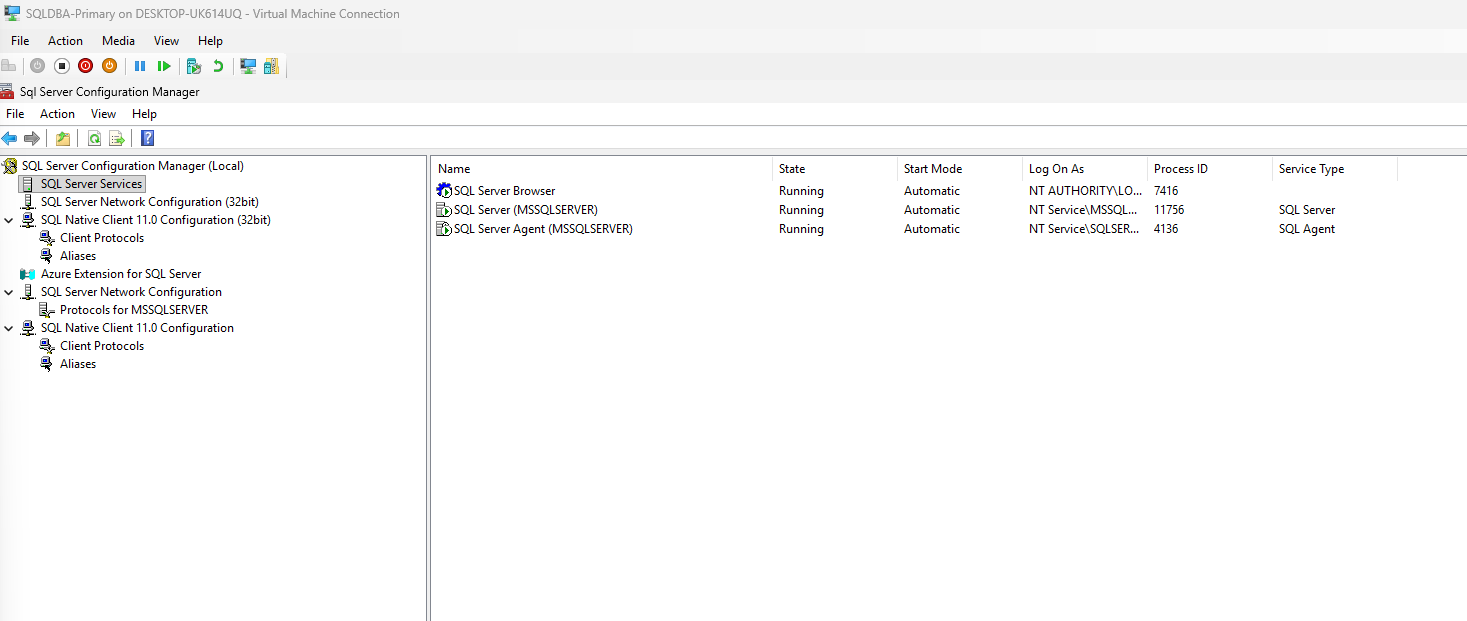Click the Export List toolbar icon
This screenshot has width=1467, height=621.
click(117, 138)
